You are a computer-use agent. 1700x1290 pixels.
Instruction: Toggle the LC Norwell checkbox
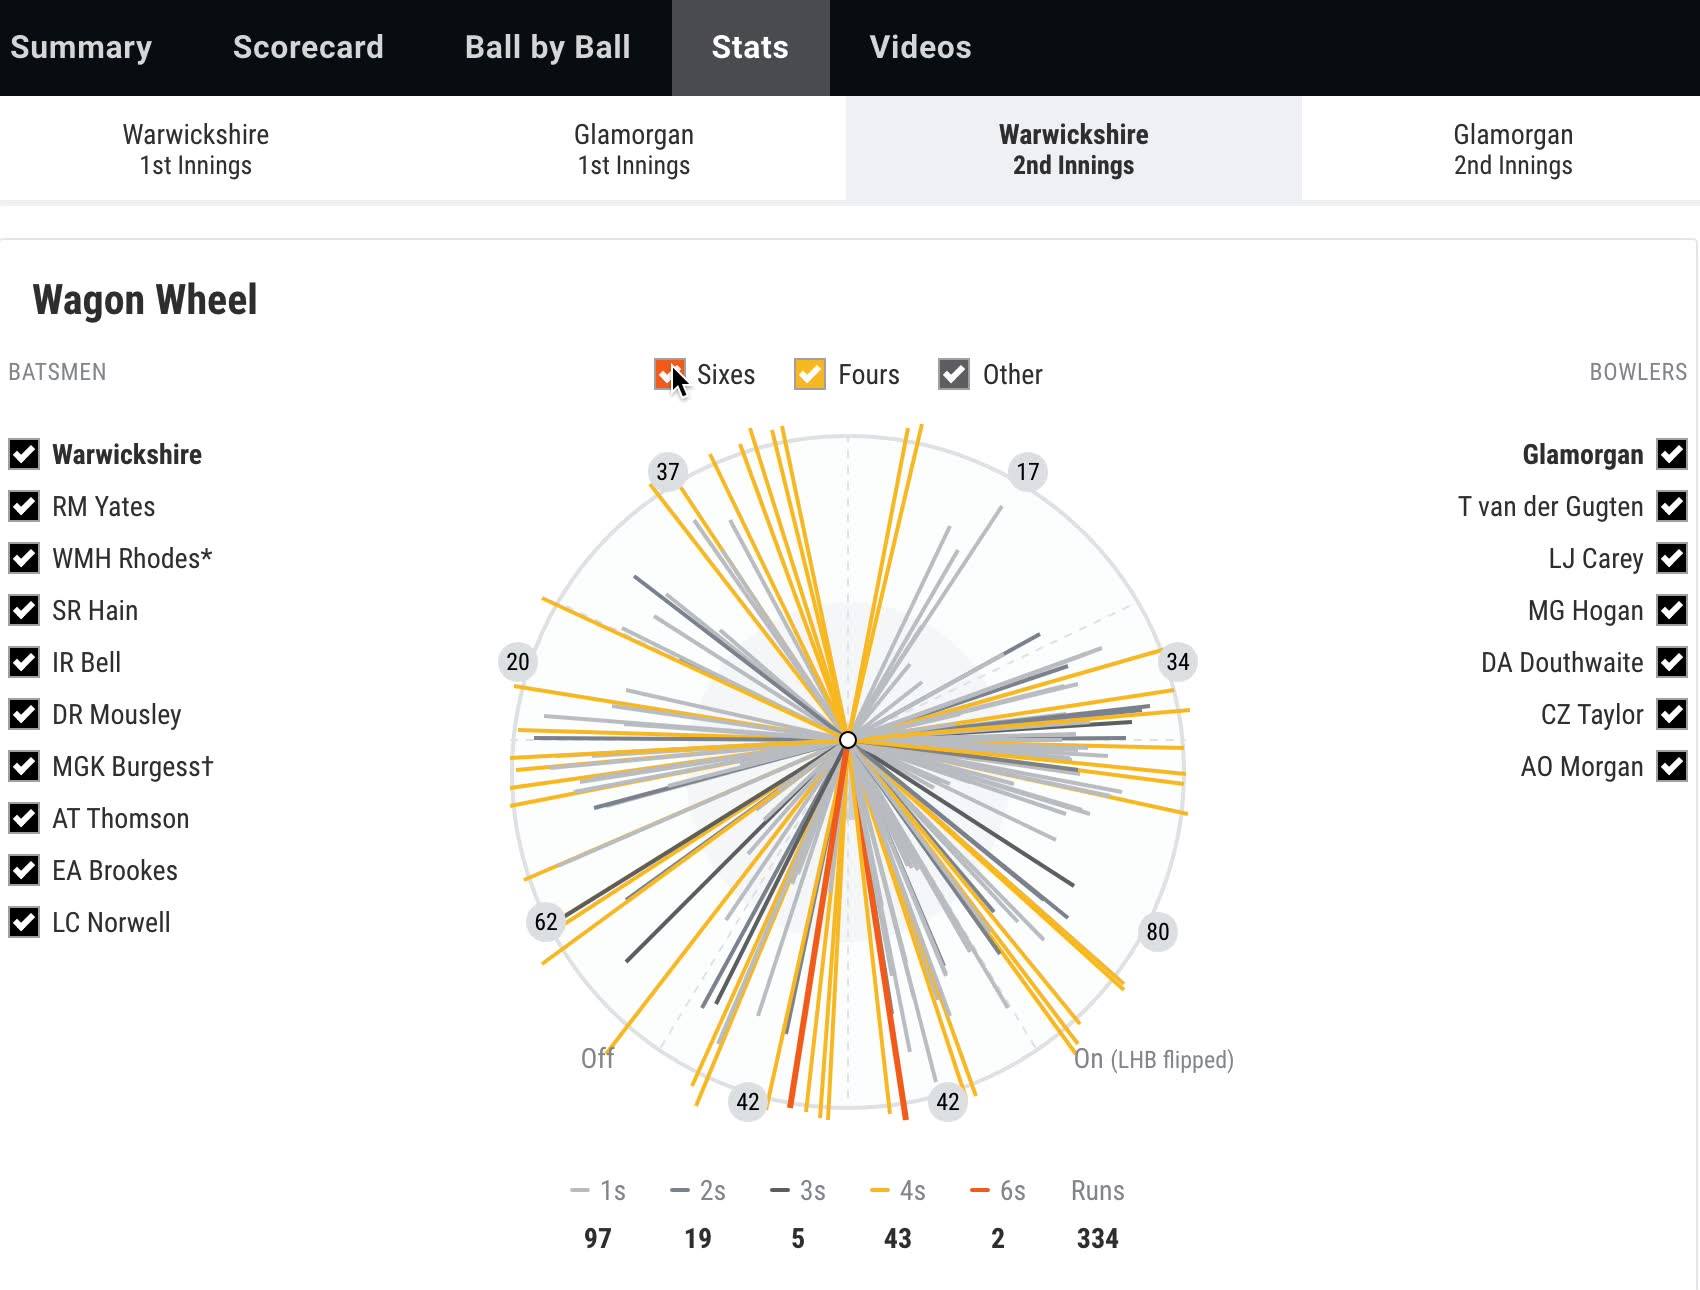[24, 922]
